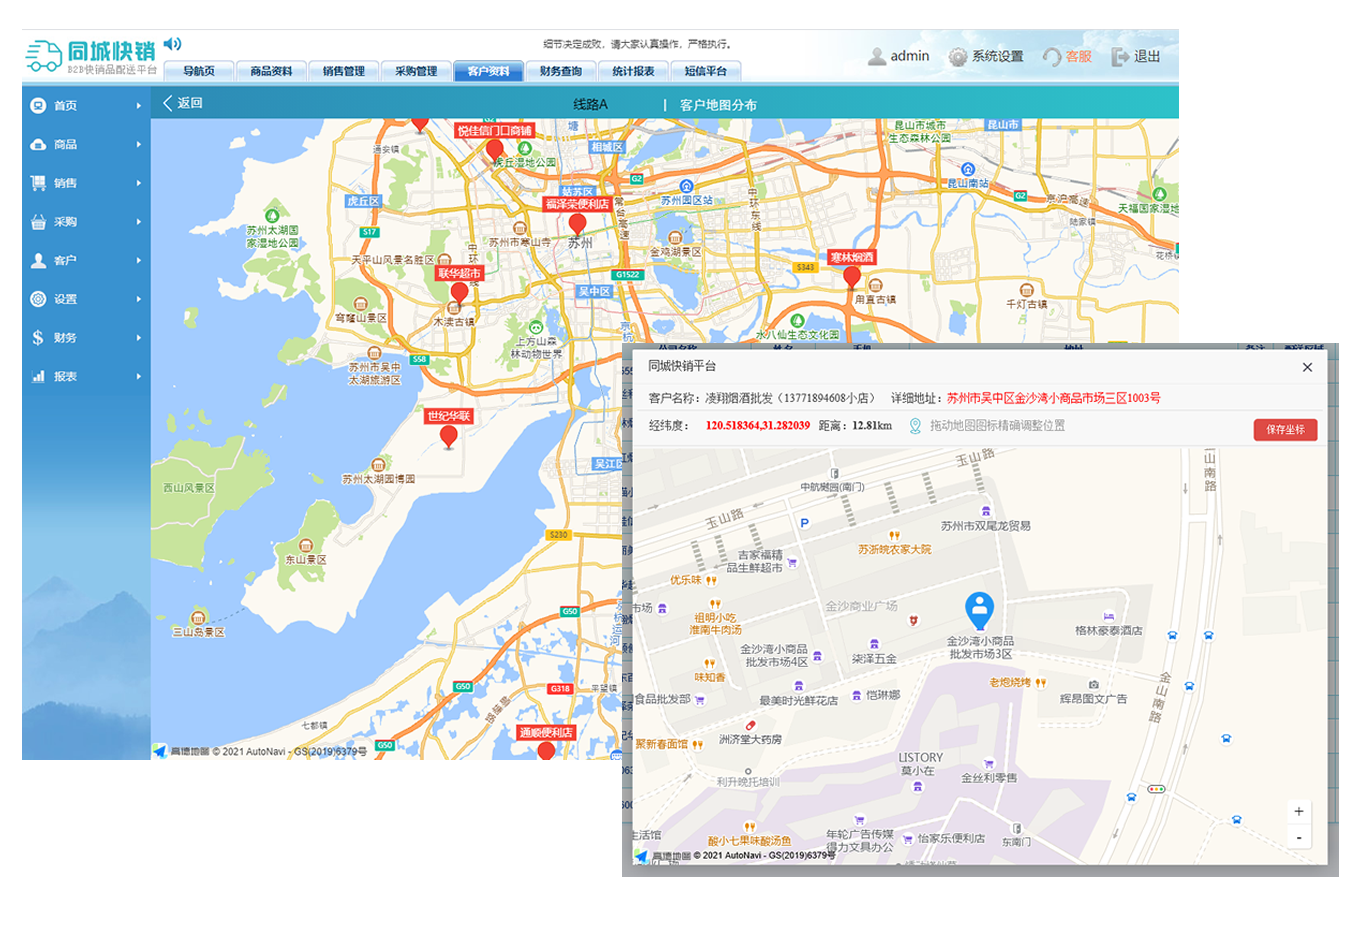Viewport: 1368px width, 946px height.
Task: Click the admin user avatar icon
Action: pos(877,56)
